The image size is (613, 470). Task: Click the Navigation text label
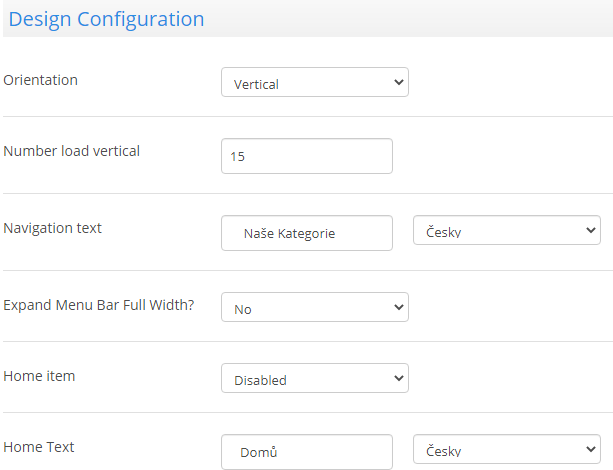click(x=52, y=228)
